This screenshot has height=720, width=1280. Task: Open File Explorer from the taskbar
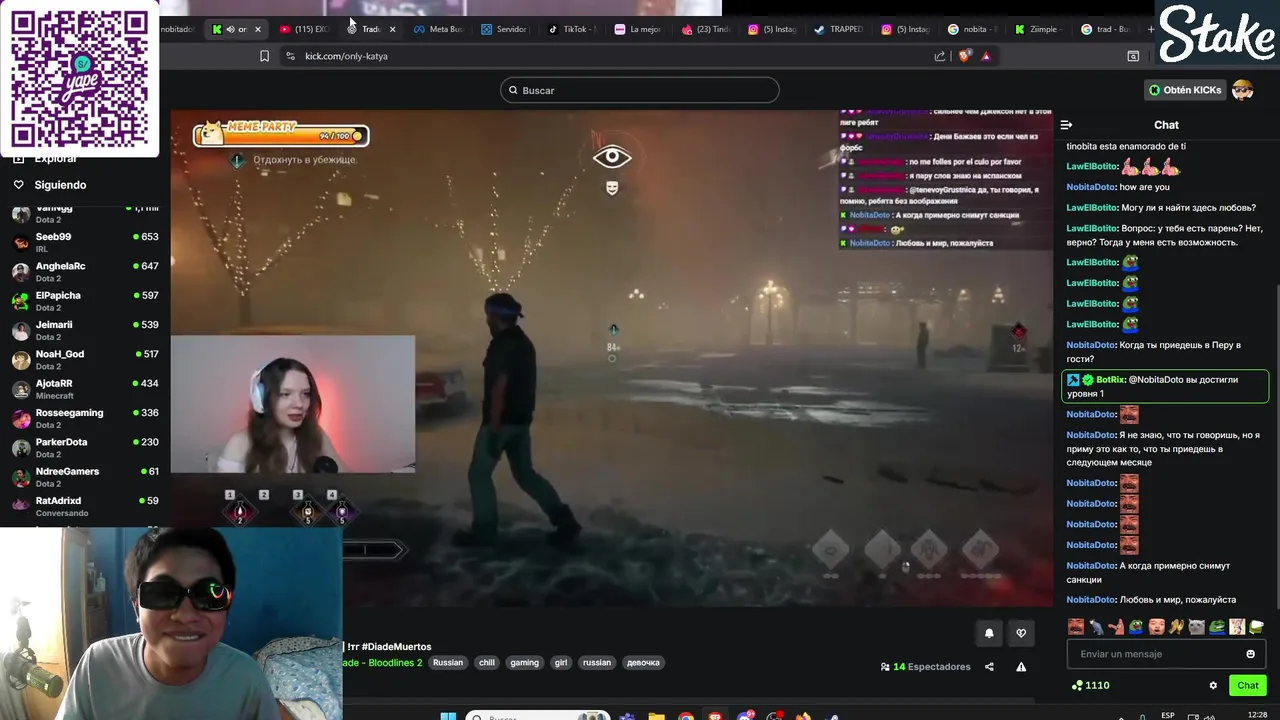point(656,716)
